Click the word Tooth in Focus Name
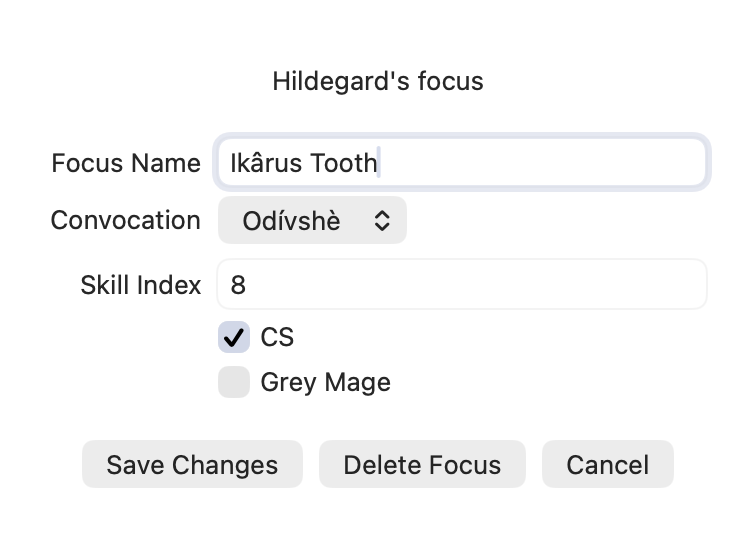Viewport: 754px width, 542px height. [x=343, y=163]
